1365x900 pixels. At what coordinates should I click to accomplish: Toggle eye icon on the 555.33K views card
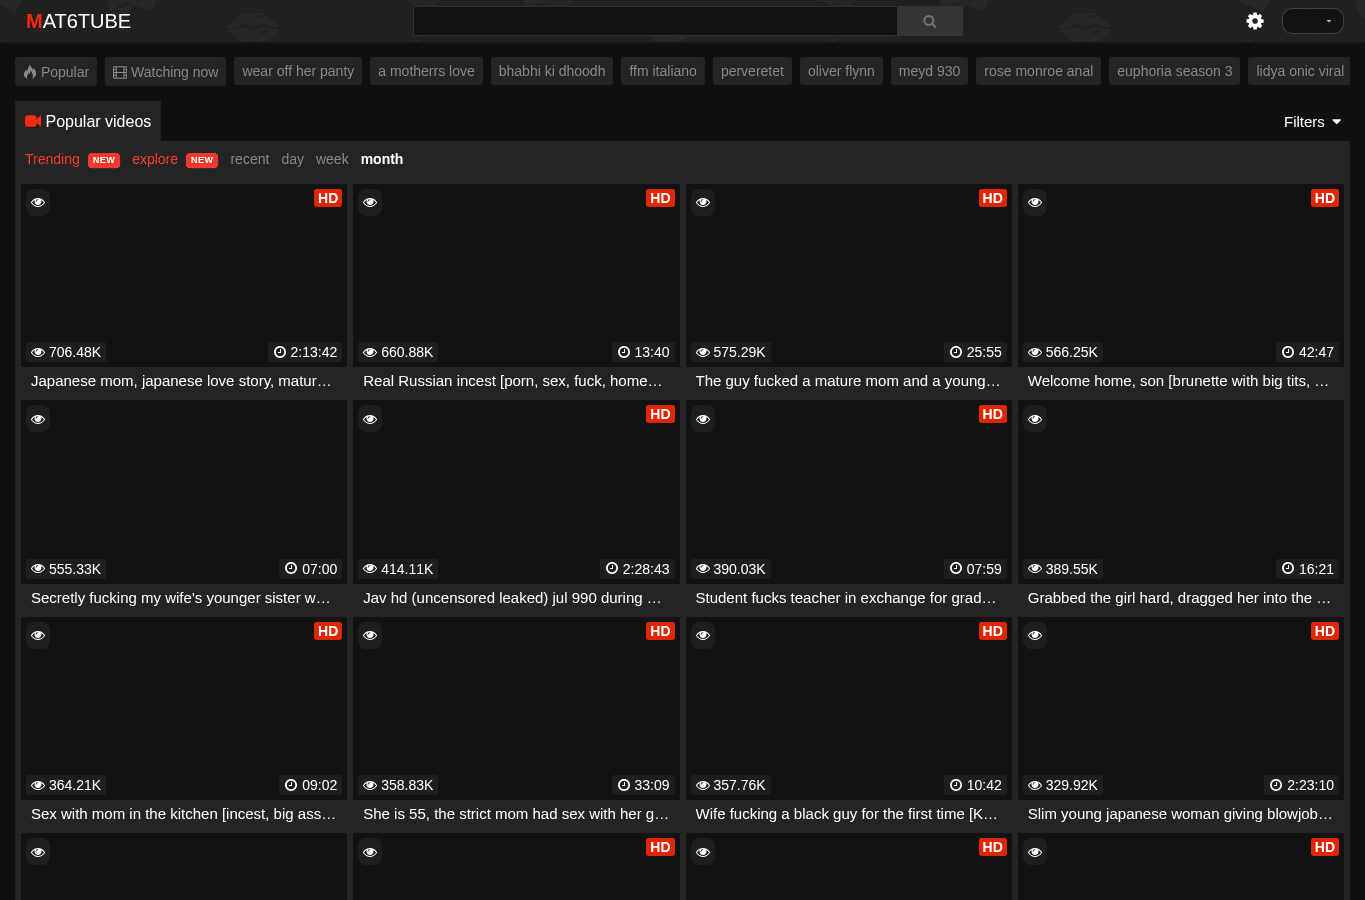click(x=38, y=419)
